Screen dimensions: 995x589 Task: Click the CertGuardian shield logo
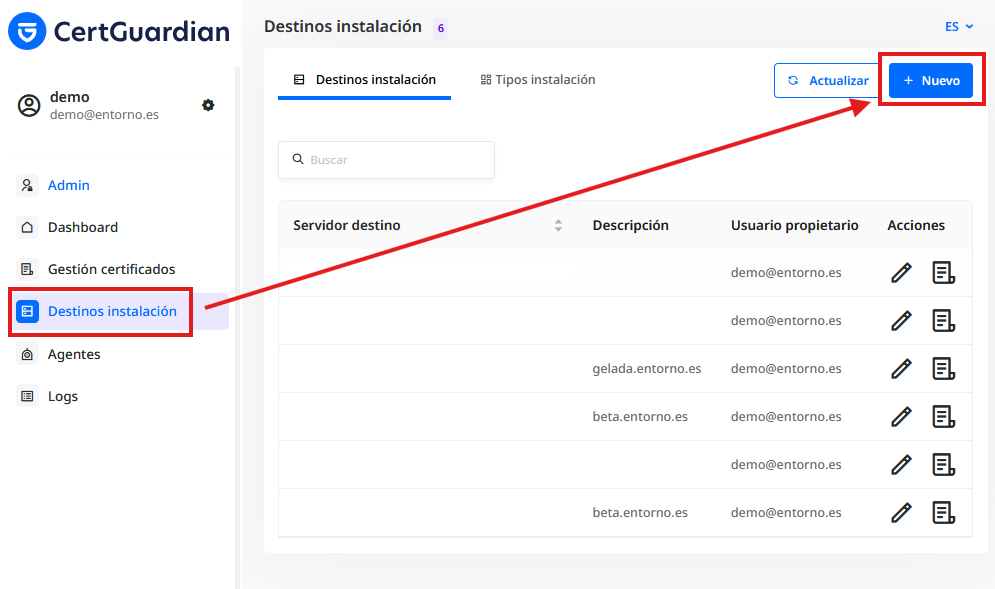click(x=27, y=31)
